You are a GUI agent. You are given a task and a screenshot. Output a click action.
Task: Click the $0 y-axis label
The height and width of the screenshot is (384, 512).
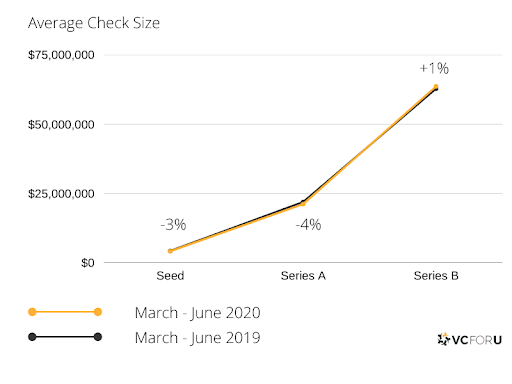(88, 263)
